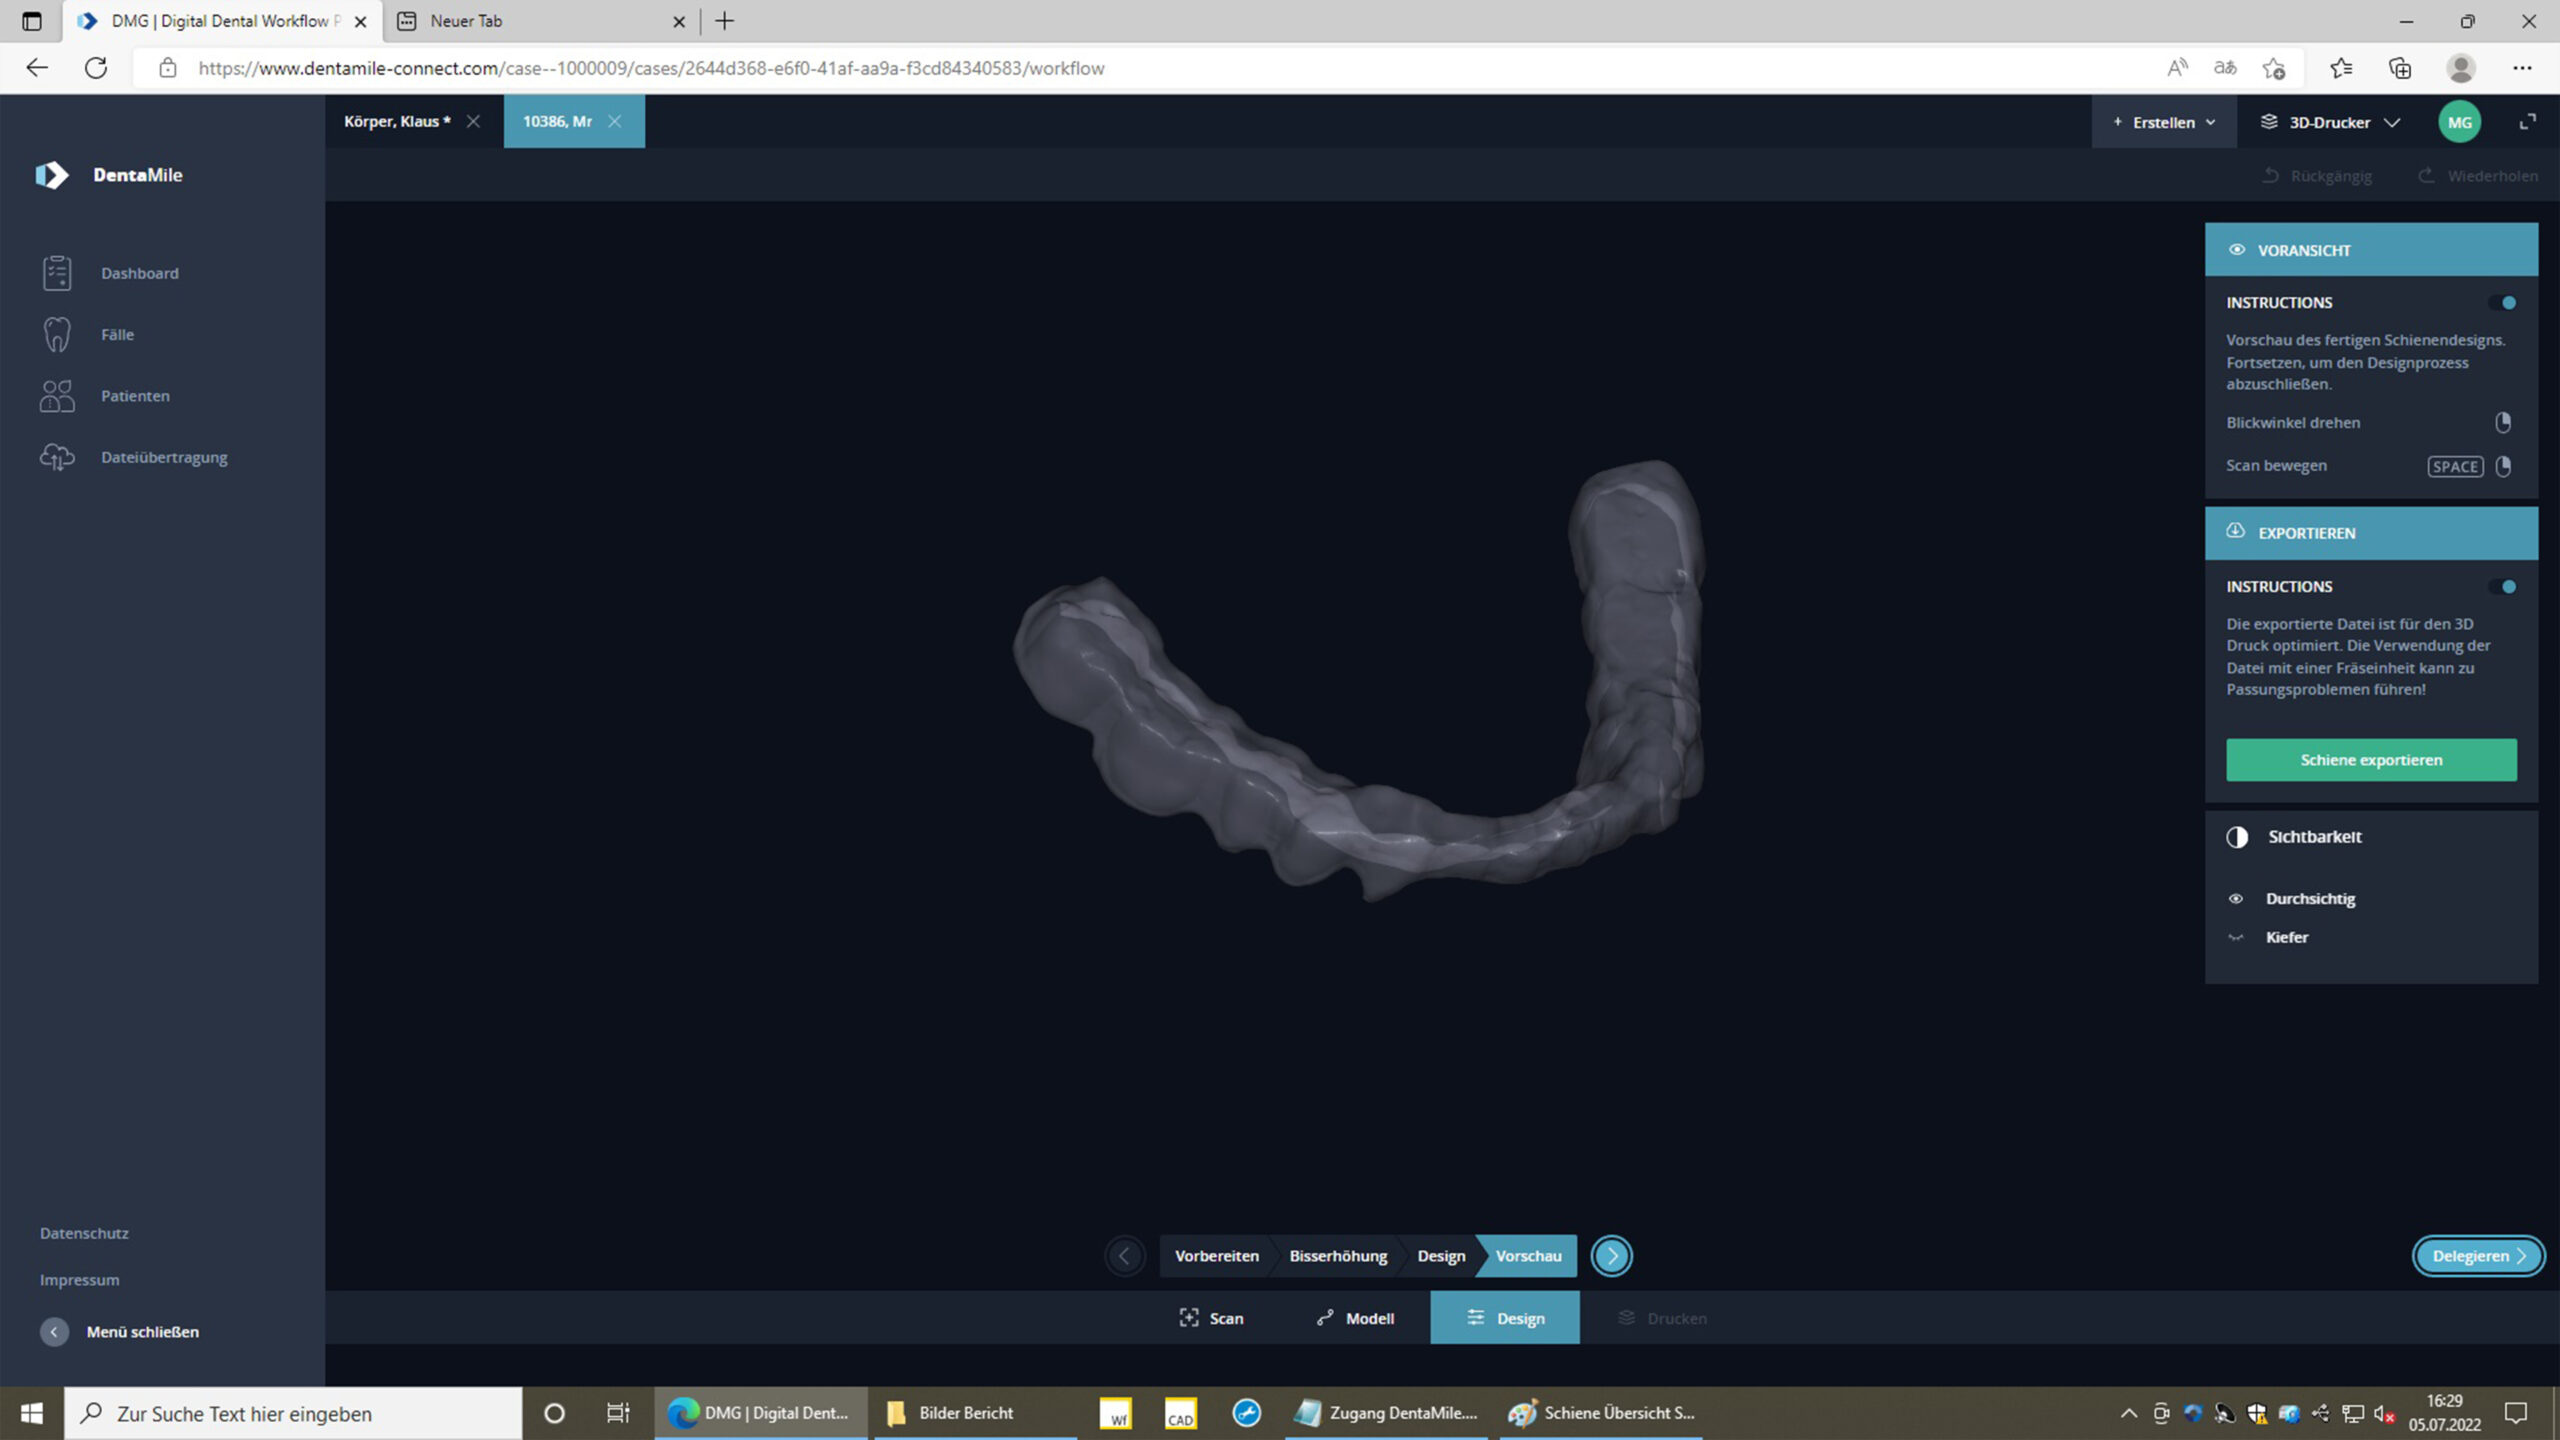
Task: Switch to Körper, Klaus case tab
Action: [x=397, y=121]
